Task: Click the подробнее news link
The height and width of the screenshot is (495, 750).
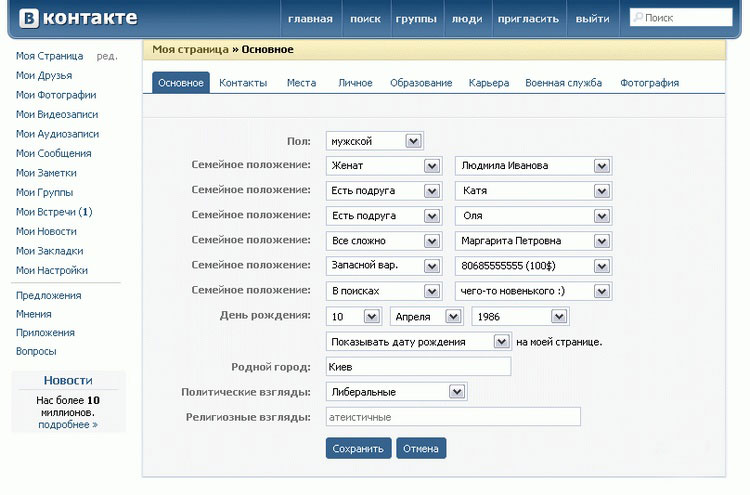Action: (x=68, y=424)
